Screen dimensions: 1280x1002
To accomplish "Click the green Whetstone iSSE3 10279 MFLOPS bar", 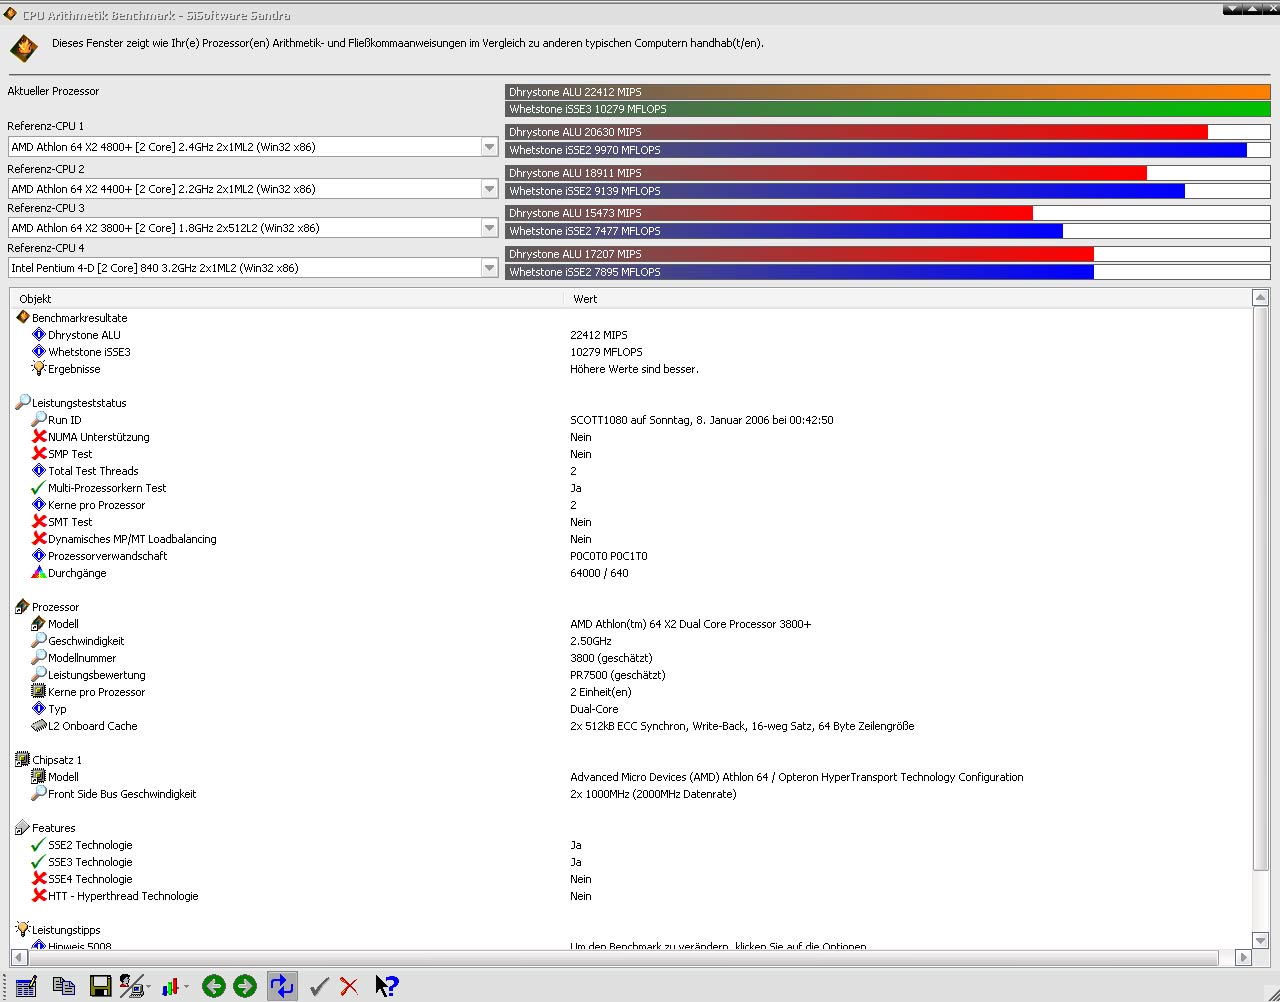I will tap(888, 110).
